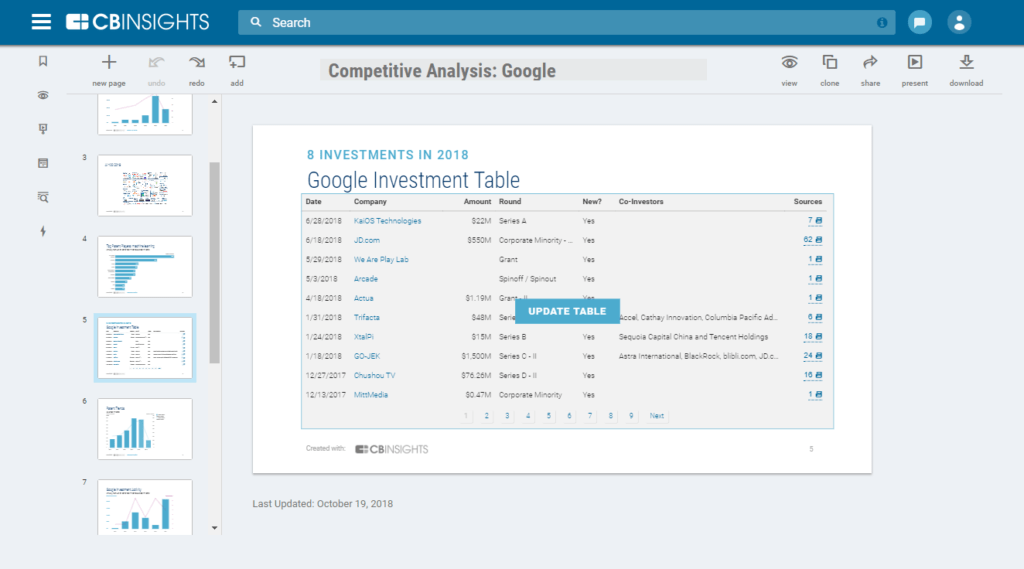Click the add element button
Viewport: 1024px width, 569px height.
click(237, 70)
